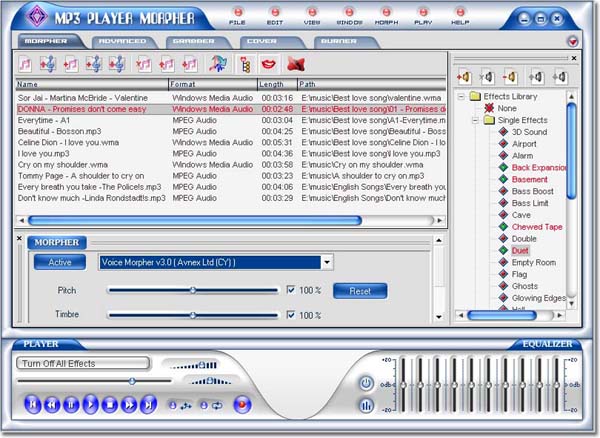This screenshot has height=438, width=600.
Task: Skip to the next track
Action: (148, 404)
